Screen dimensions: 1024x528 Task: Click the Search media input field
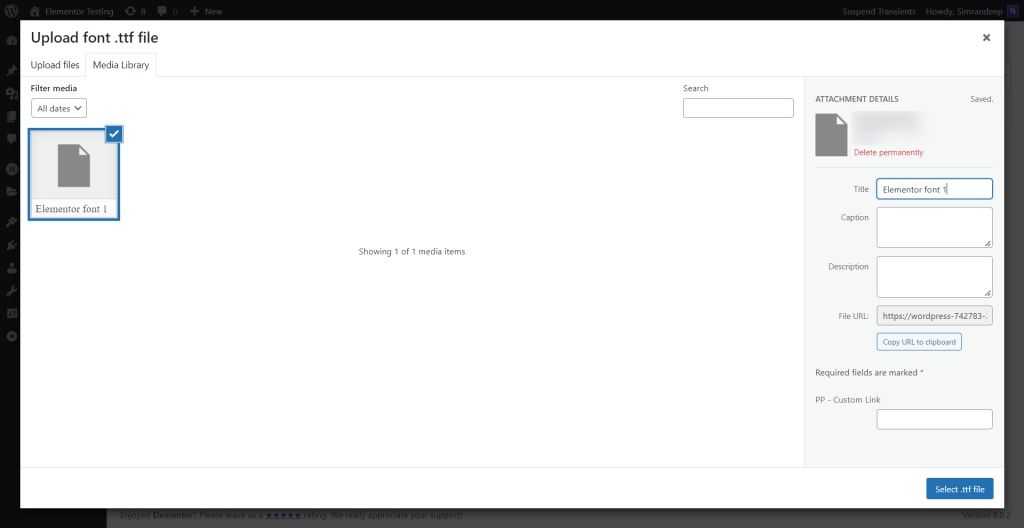[738, 108]
